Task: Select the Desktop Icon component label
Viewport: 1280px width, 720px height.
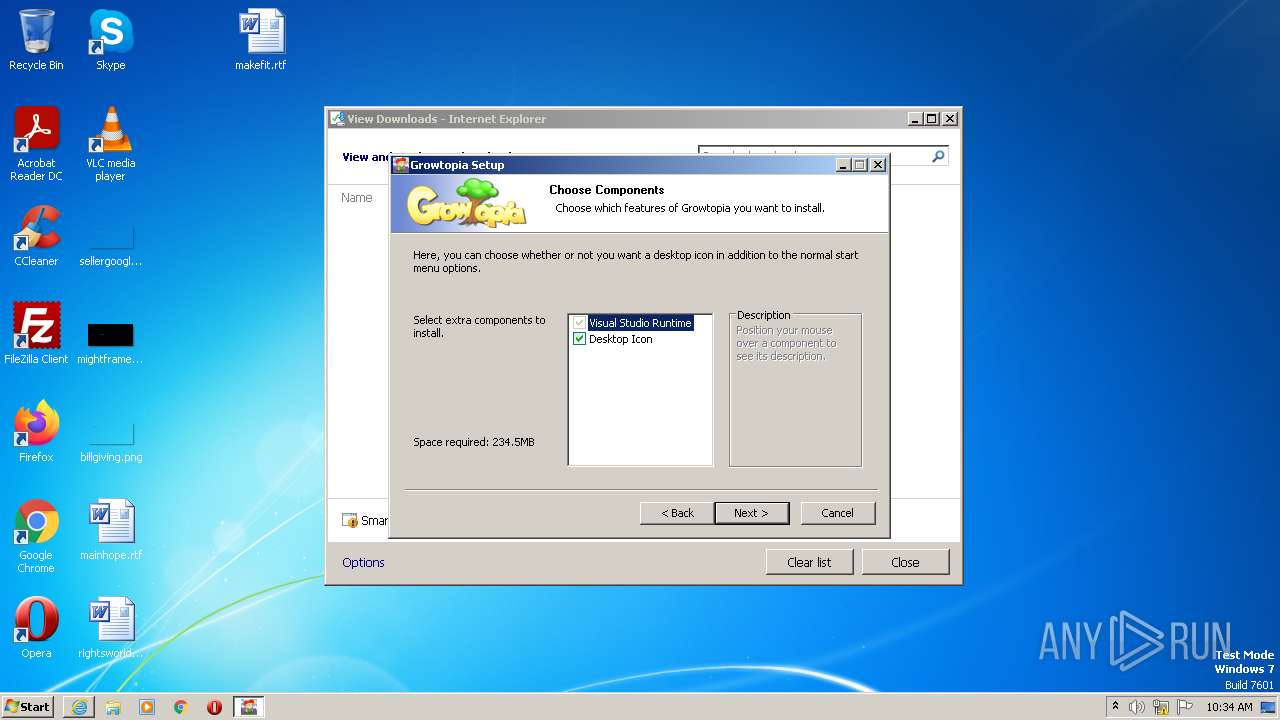Action: pos(620,339)
